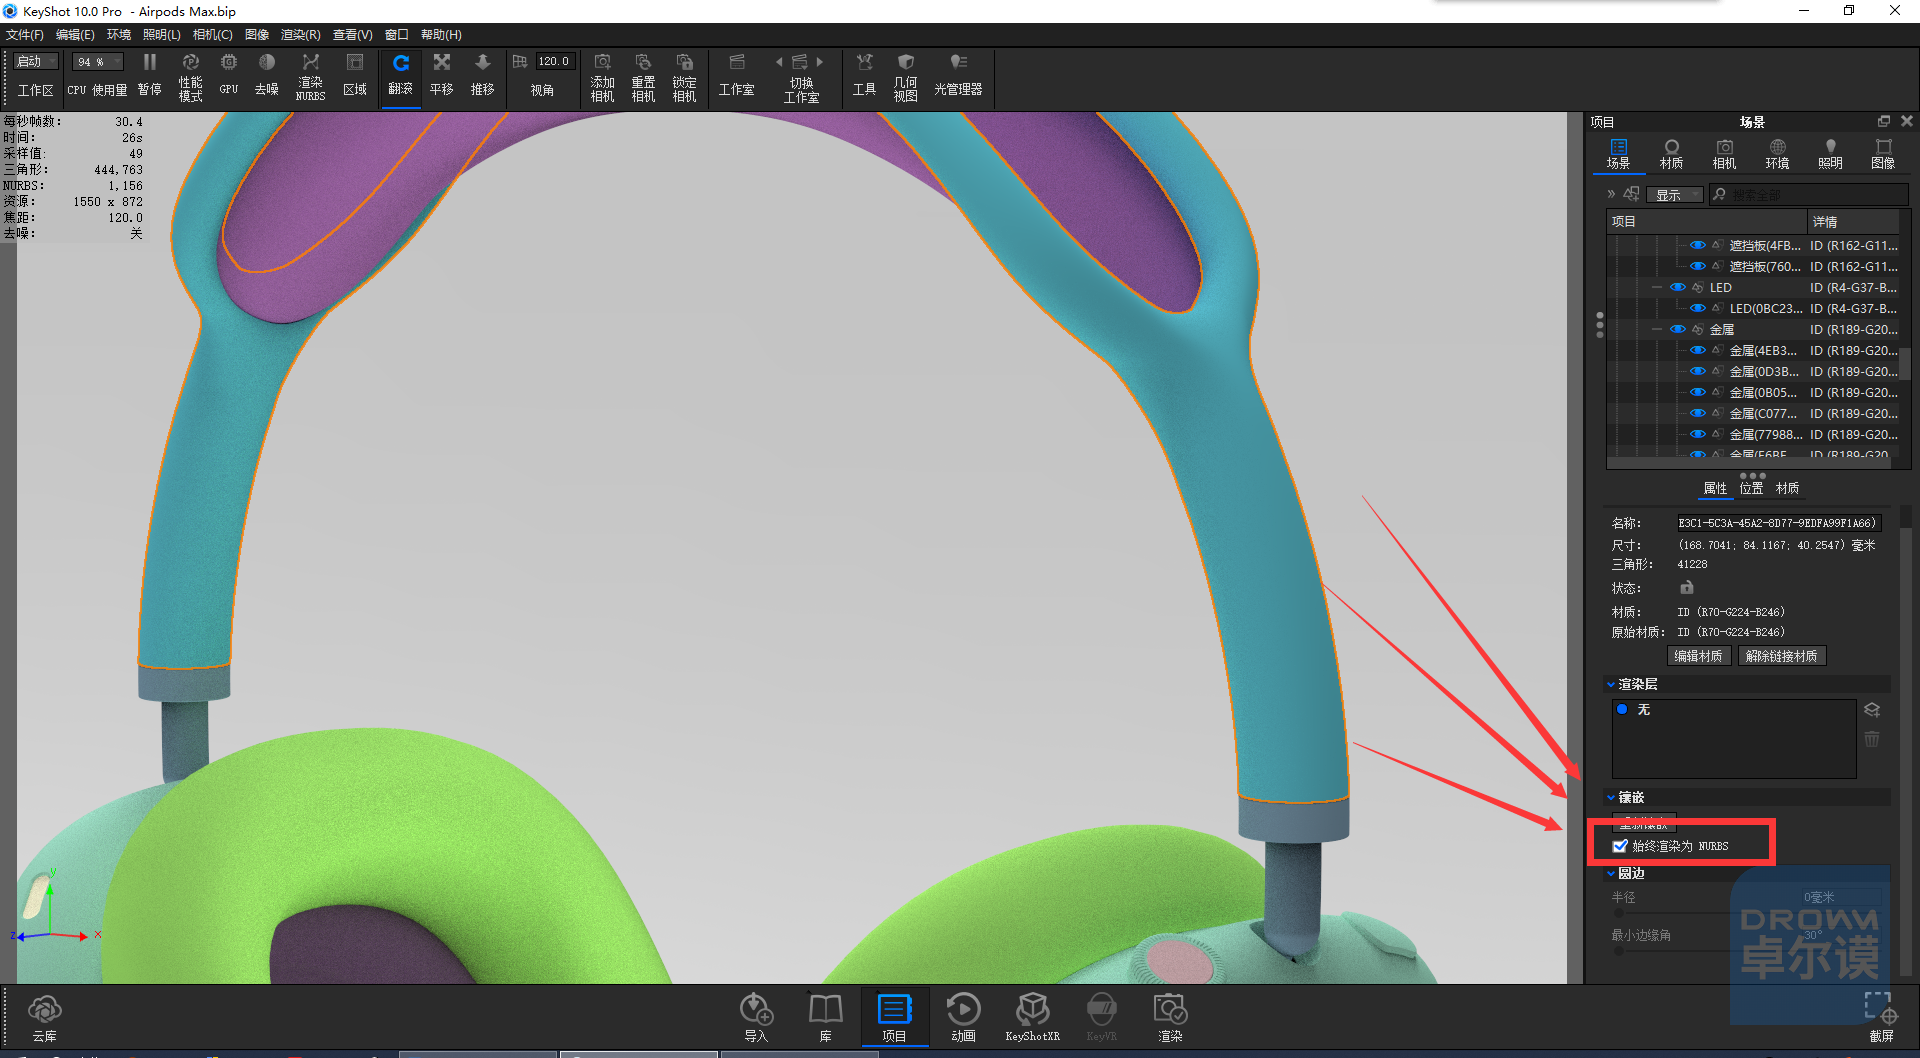This screenshot has width=1920, height=1058.
Task: Click the lock status icon next to 状态
Action: [x=1687, y=587]
